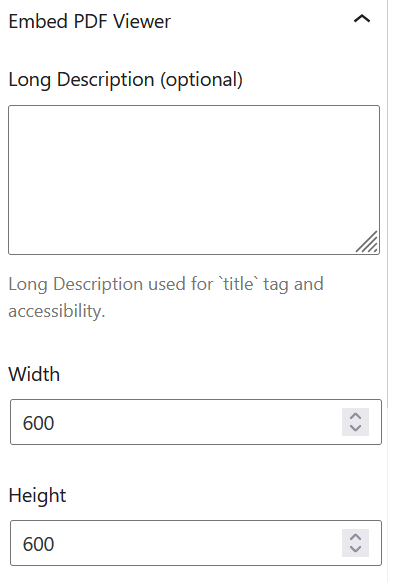
Task: Select the 600 value in Height
Action: tap(39, 544)
